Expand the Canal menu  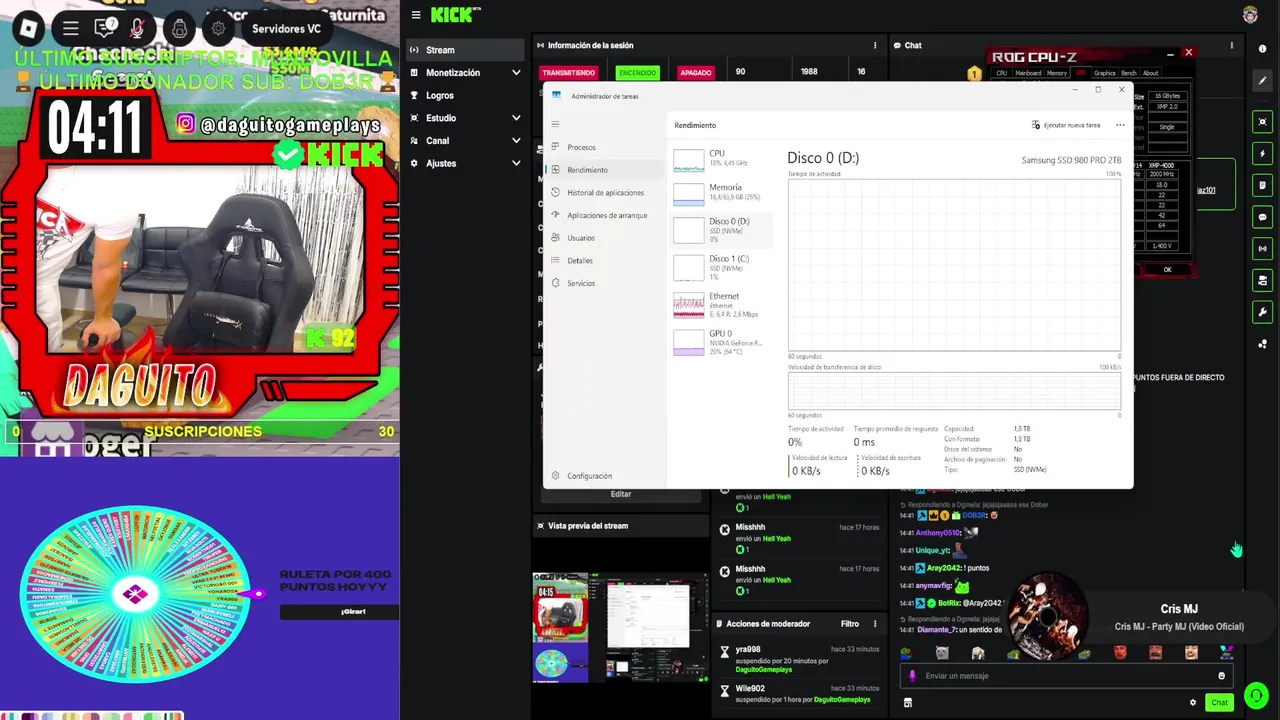click(x=464, y=141)
